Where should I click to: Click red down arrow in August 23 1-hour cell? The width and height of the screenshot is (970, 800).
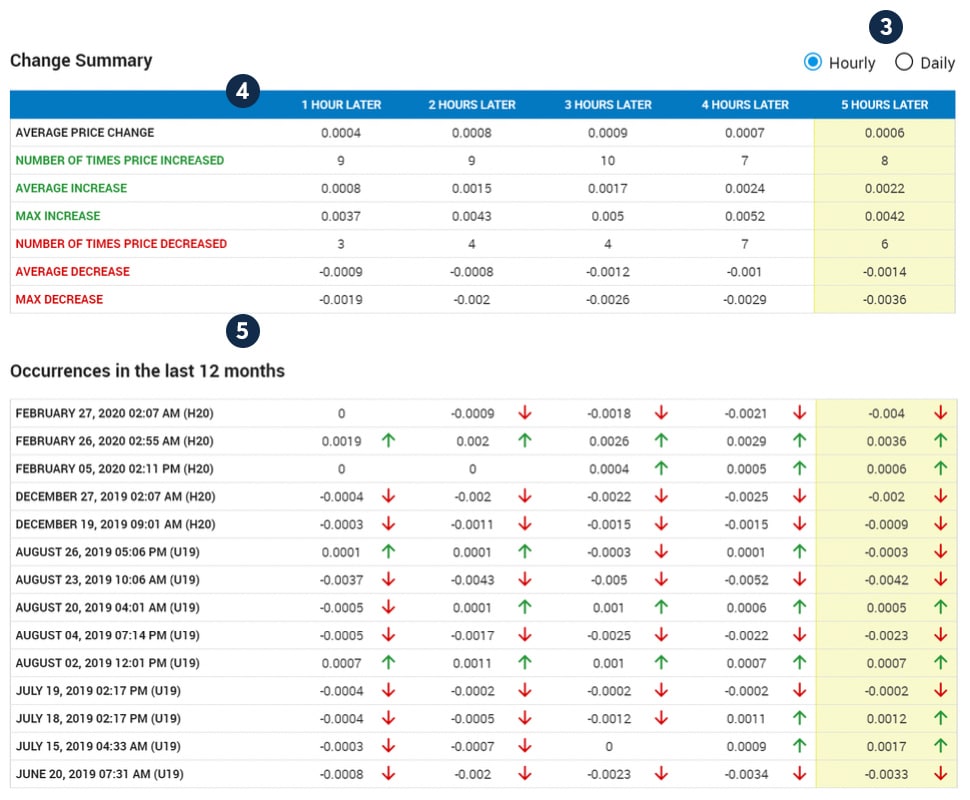coord(389,579)
